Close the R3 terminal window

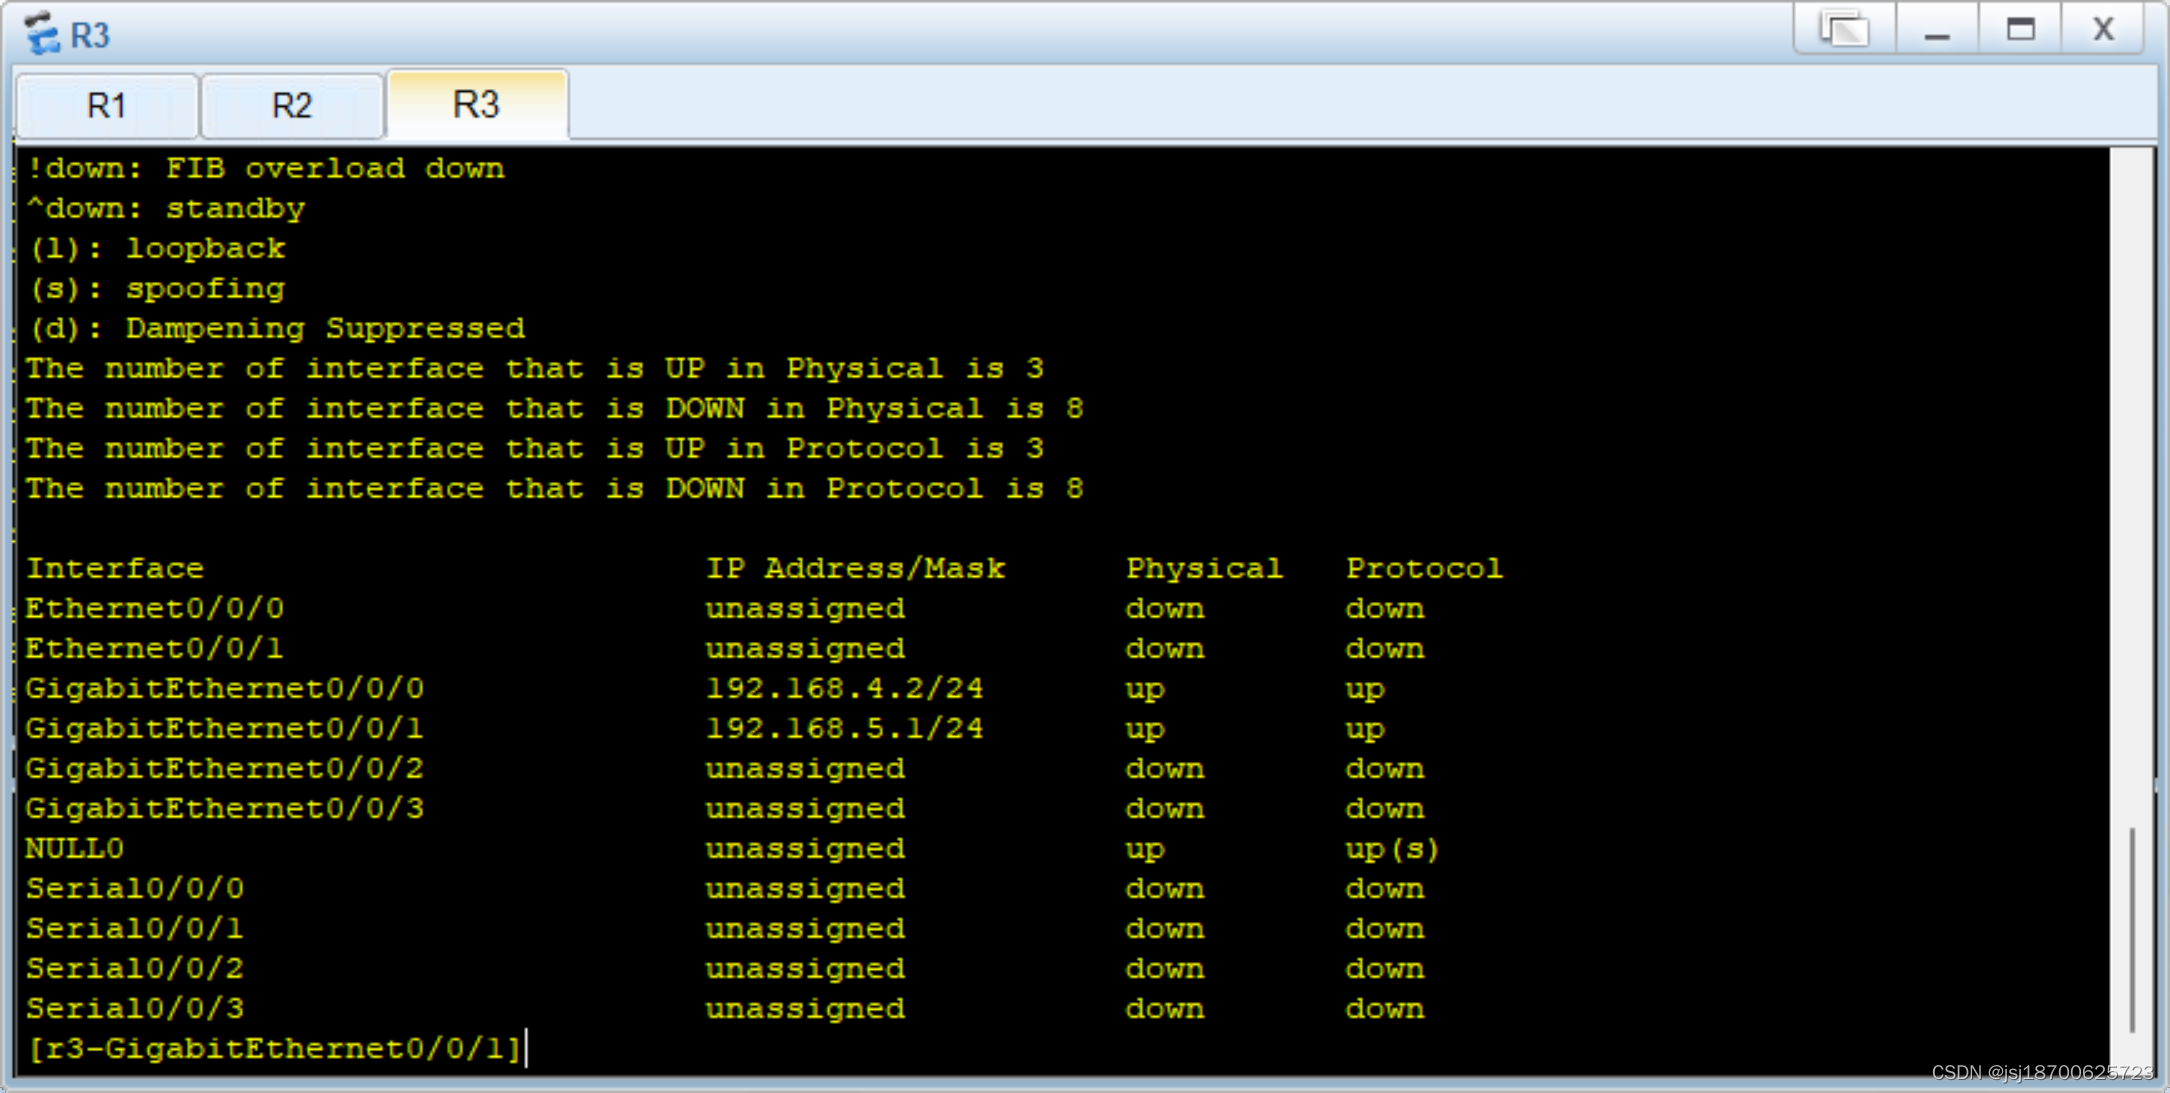click(x=2103, y=30)
